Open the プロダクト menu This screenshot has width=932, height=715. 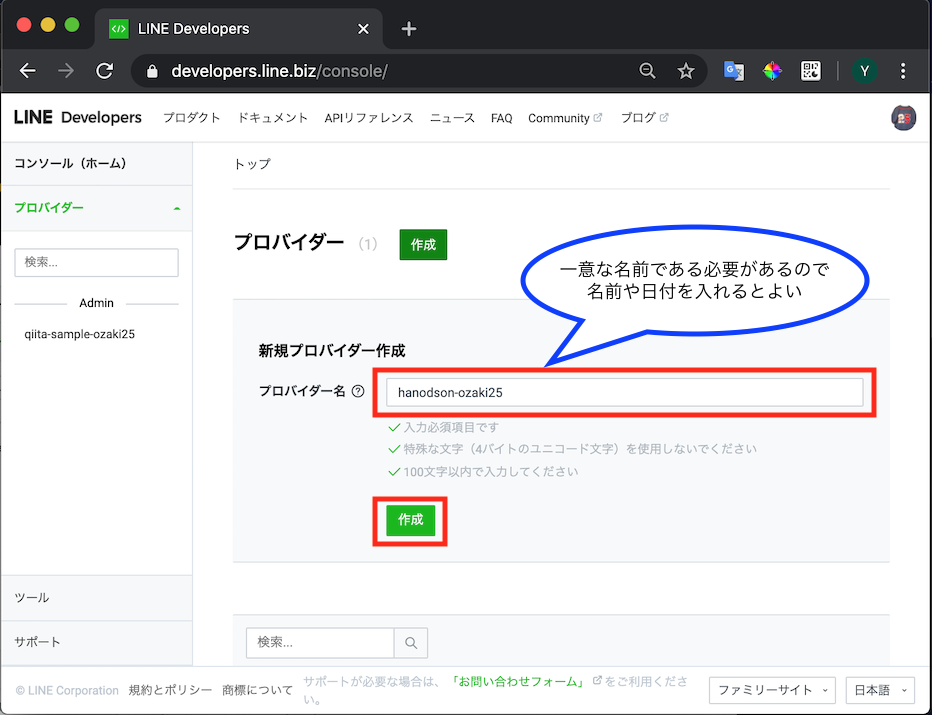coord(191,118)
